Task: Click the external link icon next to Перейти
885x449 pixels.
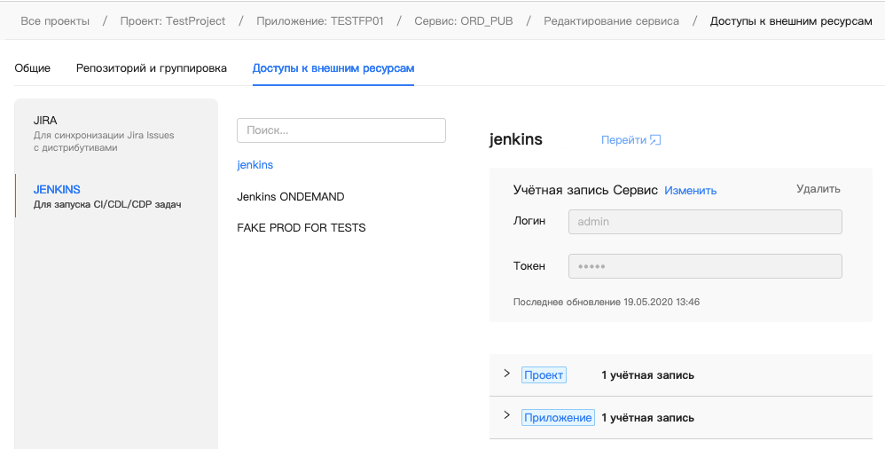Action: 656,141
